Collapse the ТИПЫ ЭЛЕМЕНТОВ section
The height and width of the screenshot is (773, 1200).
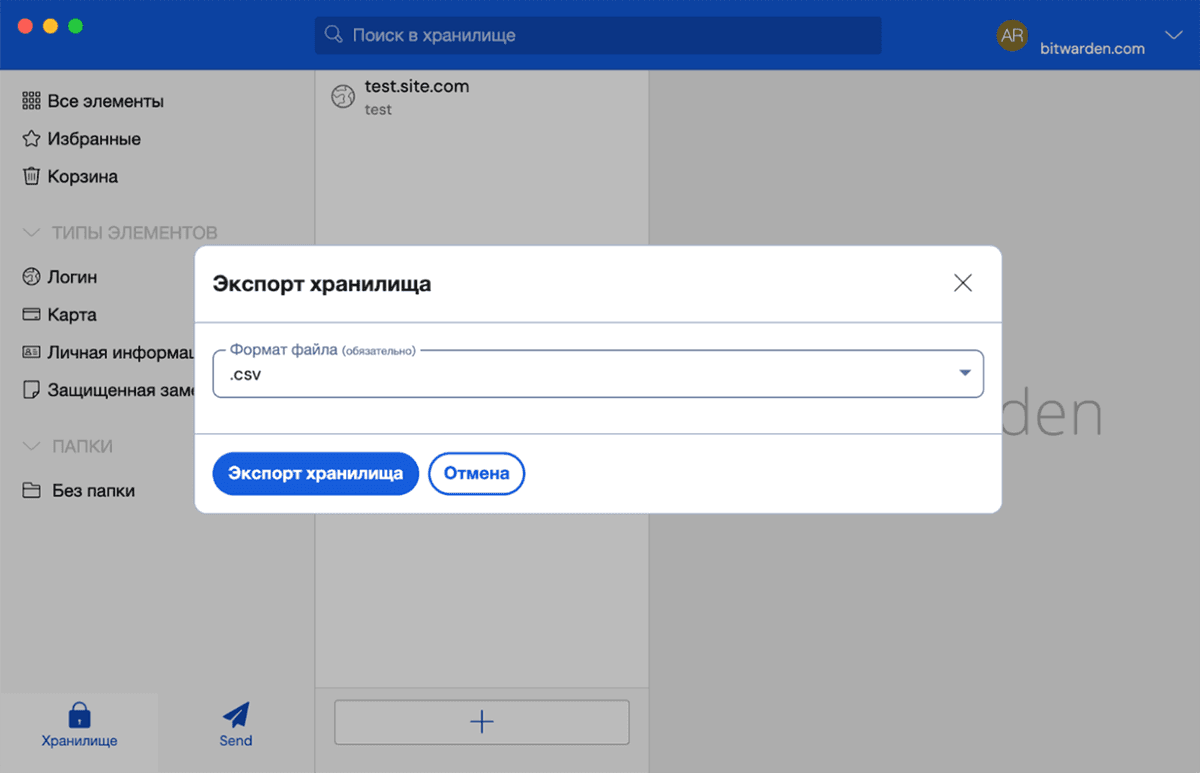click(30, 233)
